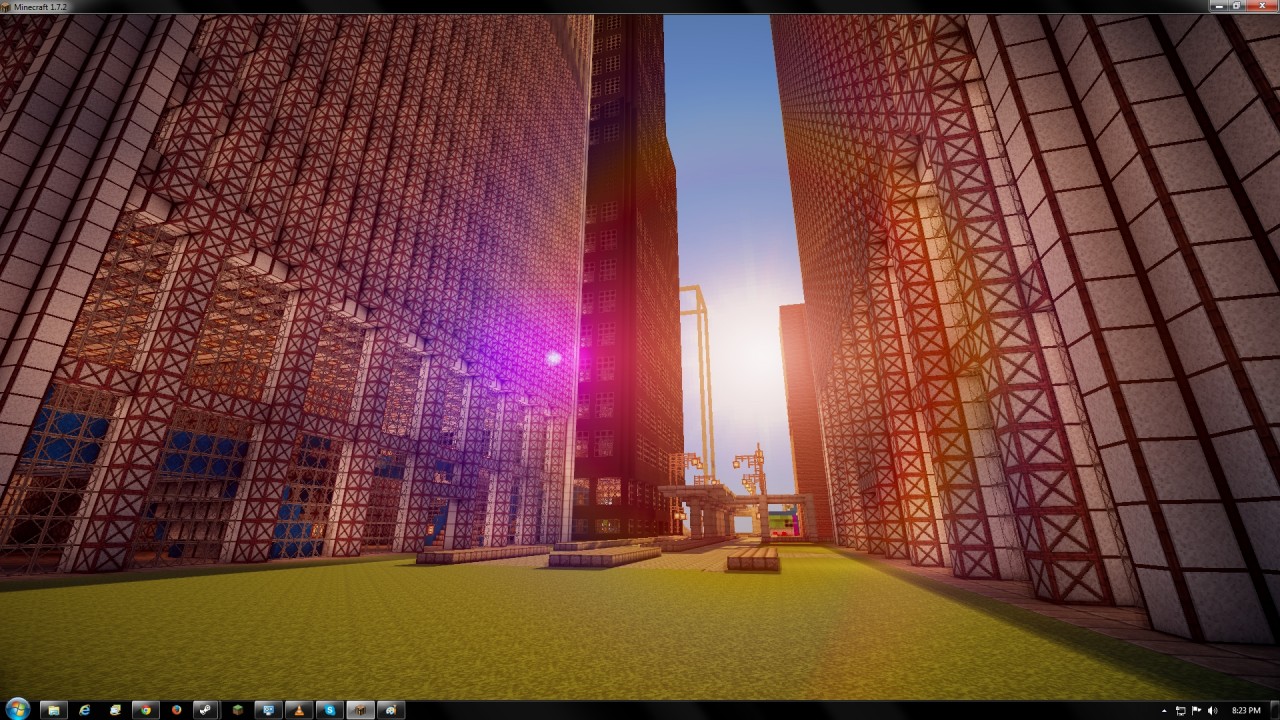The image size is (1280, 720).
Task: Launch Minecraft via the grass block taskbar icon
Action: tap(240, 710)
